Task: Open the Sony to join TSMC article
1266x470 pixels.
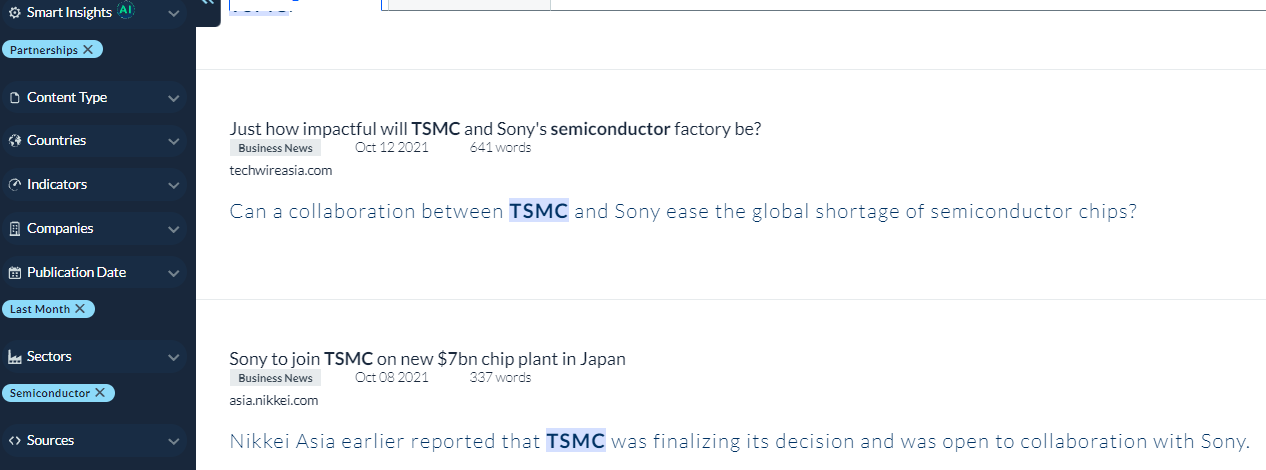Action: (x=427, y=359)
